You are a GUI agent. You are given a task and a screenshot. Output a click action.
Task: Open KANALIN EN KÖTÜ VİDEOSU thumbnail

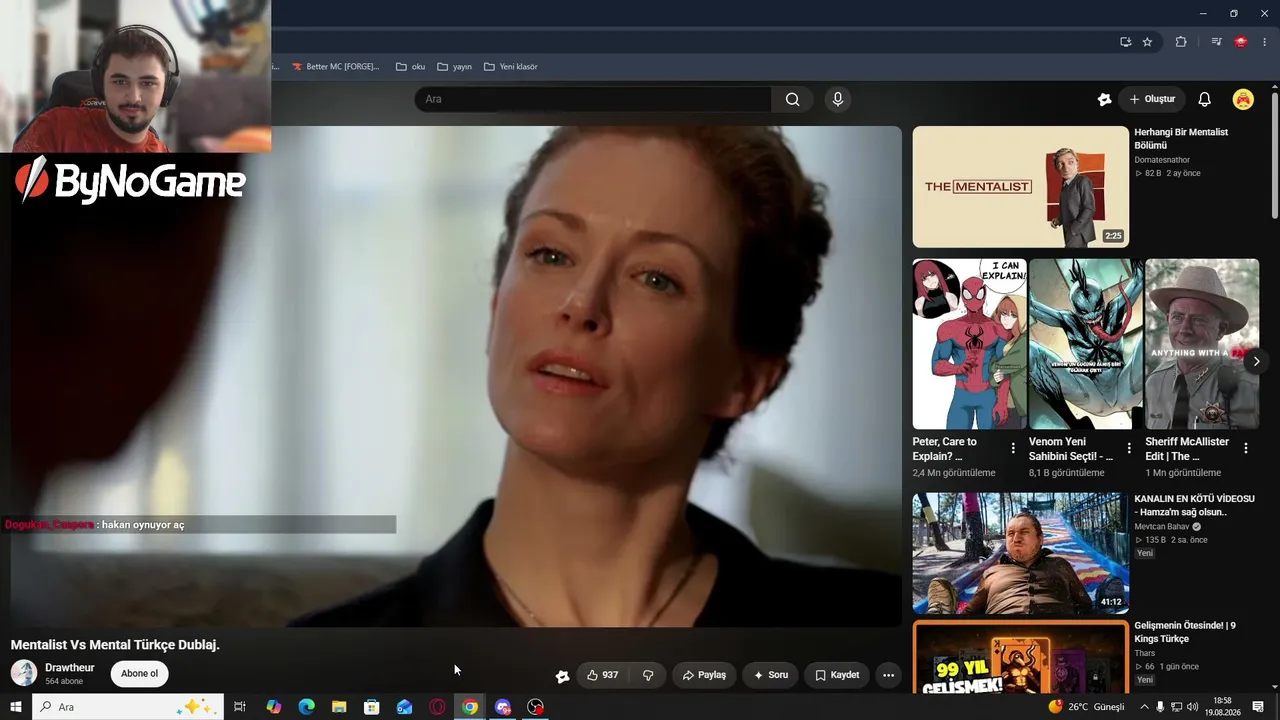pyautogui.click(x=1021, y=553)
